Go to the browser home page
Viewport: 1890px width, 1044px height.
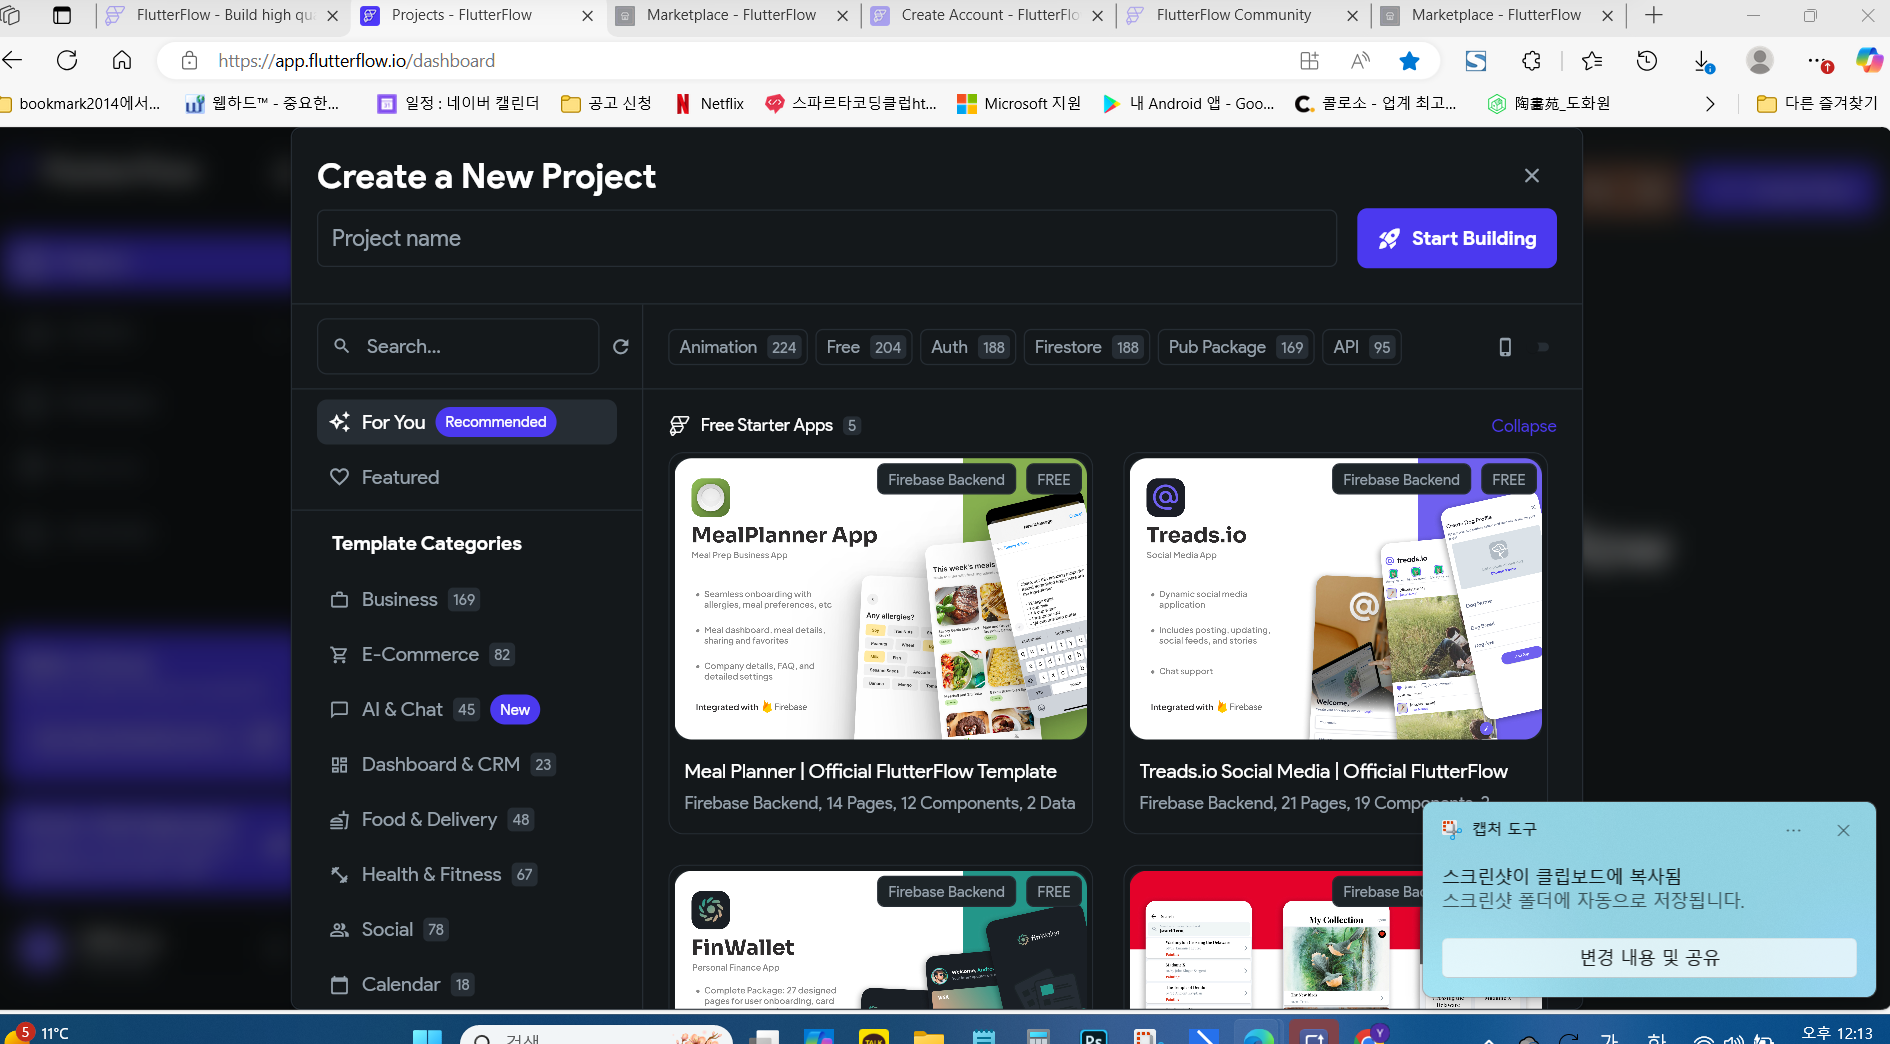122,60
